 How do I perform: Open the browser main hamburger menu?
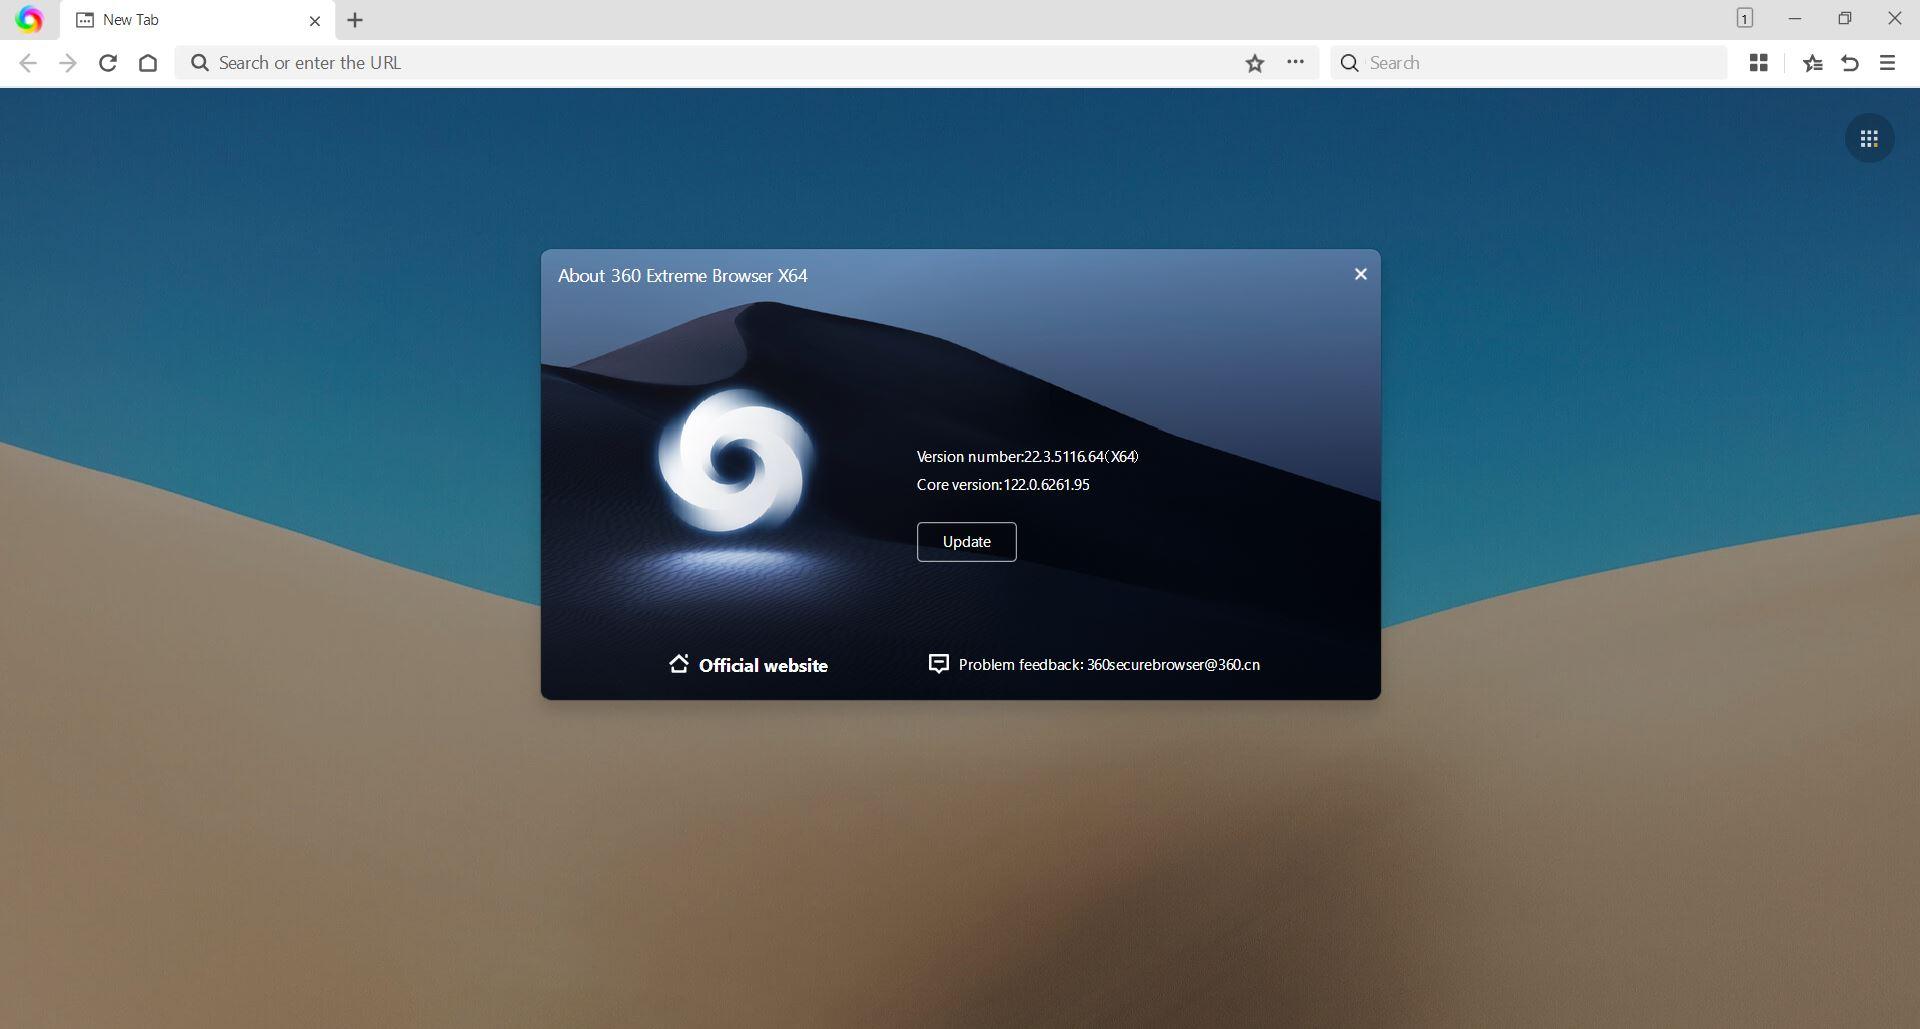pos(1887,63)
